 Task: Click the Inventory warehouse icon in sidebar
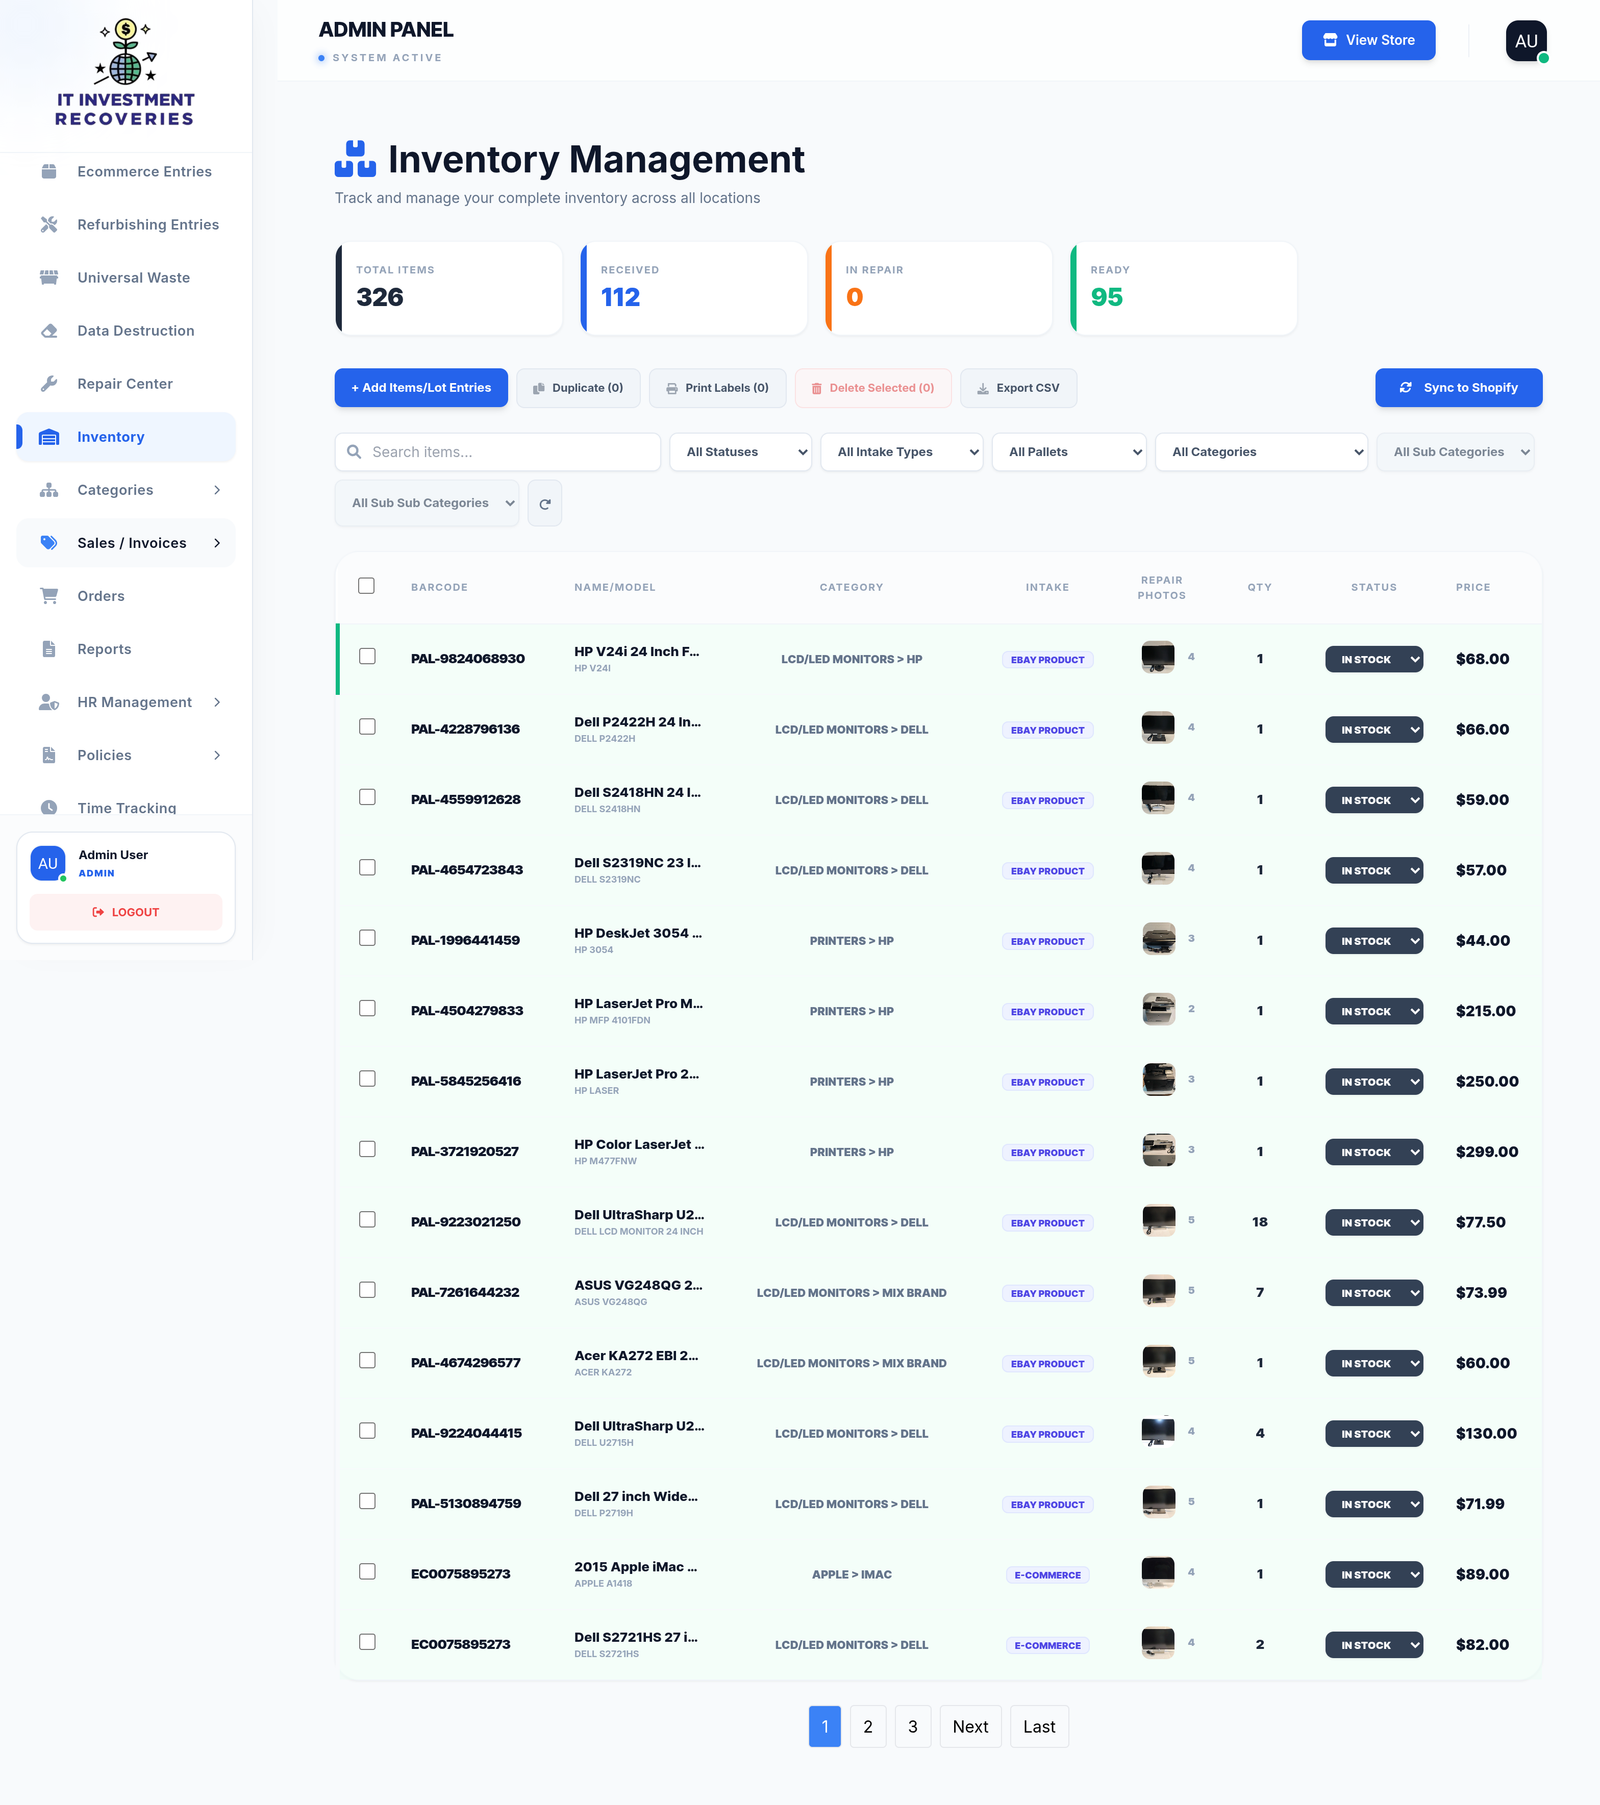[49, 437]
